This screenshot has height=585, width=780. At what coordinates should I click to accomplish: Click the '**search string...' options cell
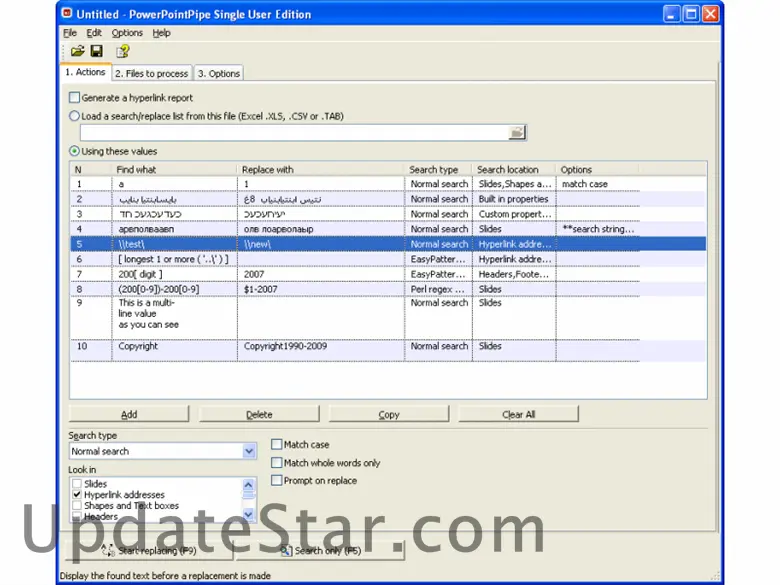click(x=598, y=229)
